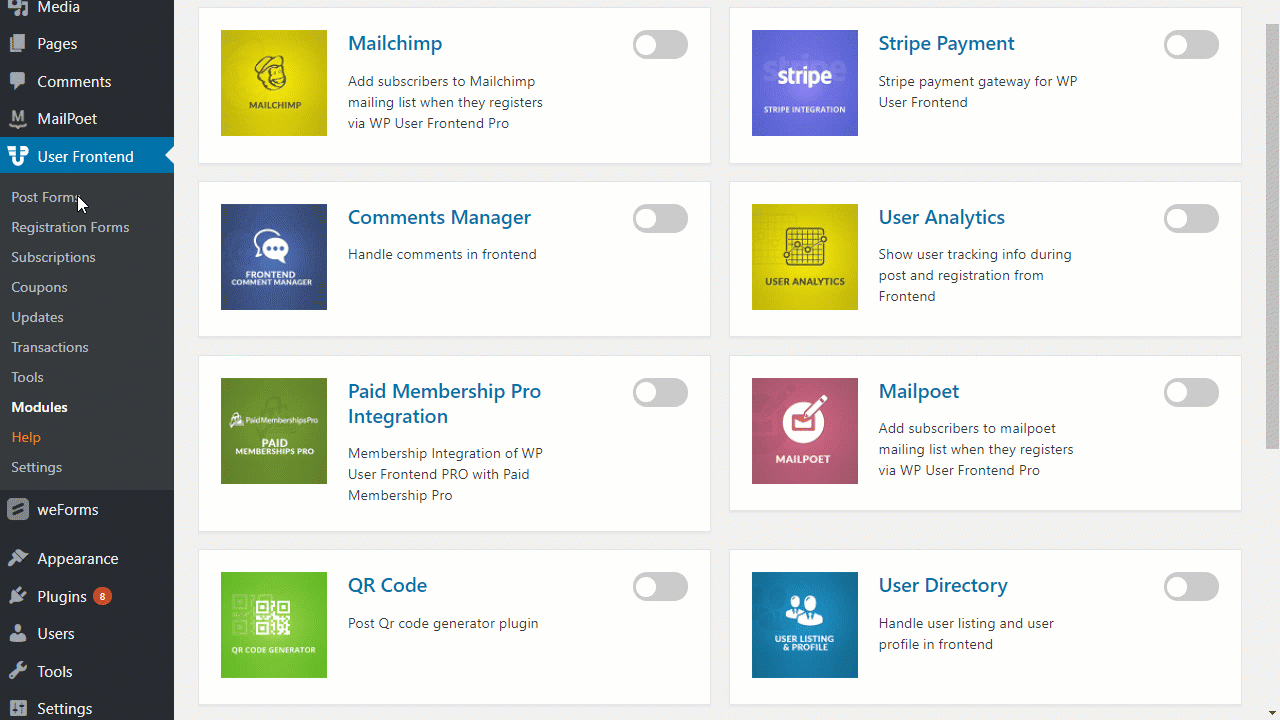The width and height of the screenshot is (1280, 720).
Task: Click the MailPoet M icon
Action: point(18,119)
